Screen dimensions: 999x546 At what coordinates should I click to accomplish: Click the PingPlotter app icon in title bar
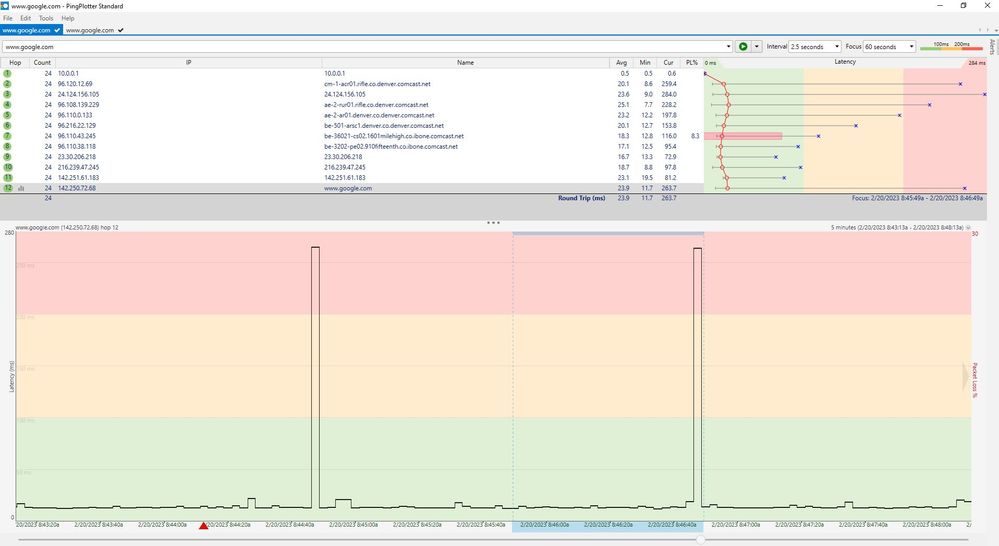[4, 5]
